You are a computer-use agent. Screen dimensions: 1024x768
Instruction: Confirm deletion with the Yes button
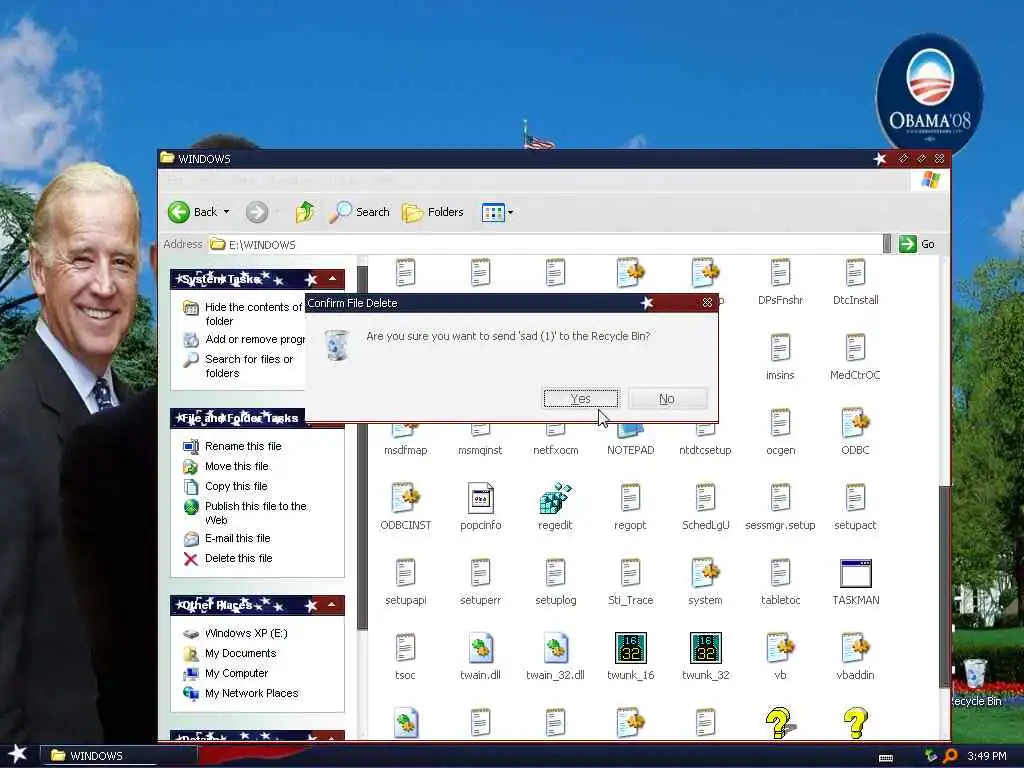point(581,398)
